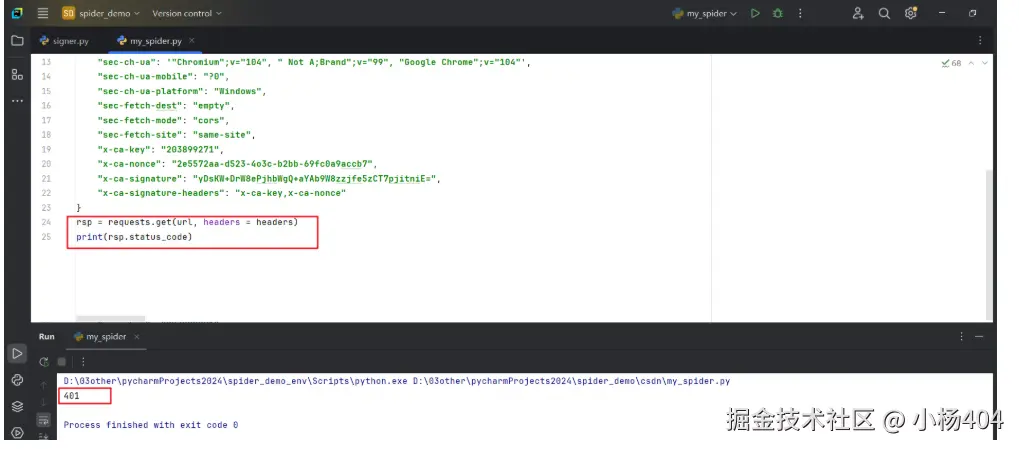Image resolution: width=1019 pixels, height=449 pixels.
Task: Click line number 25 in gutter
Action: [45, 237]
